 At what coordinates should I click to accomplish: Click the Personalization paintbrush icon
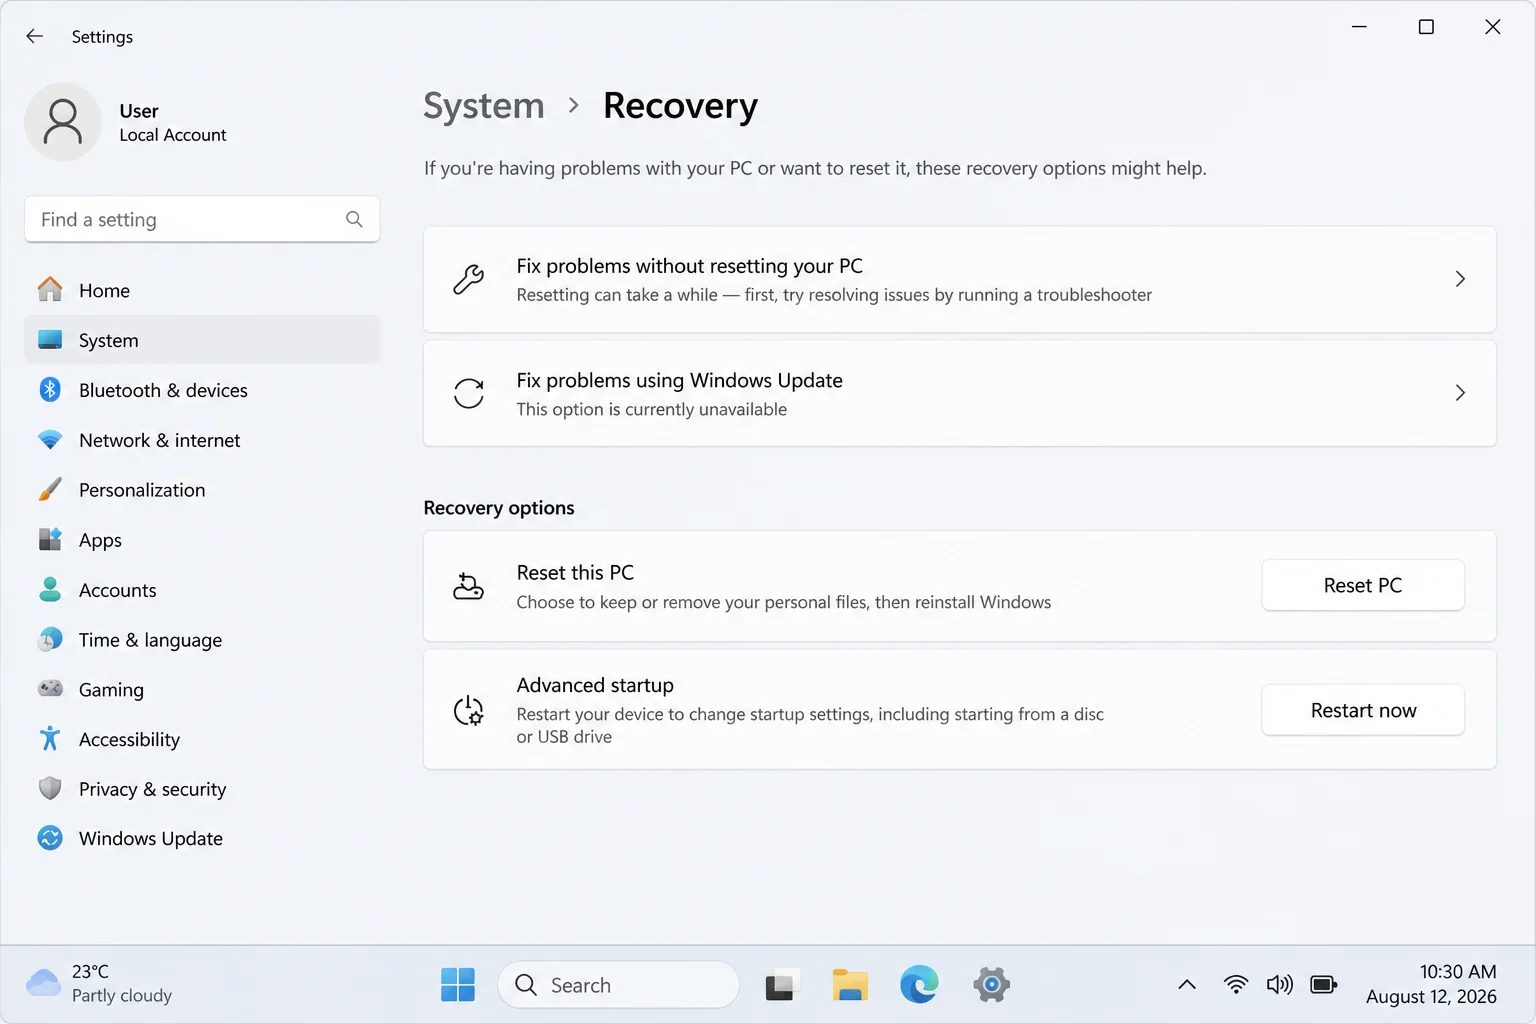[50, 490]
